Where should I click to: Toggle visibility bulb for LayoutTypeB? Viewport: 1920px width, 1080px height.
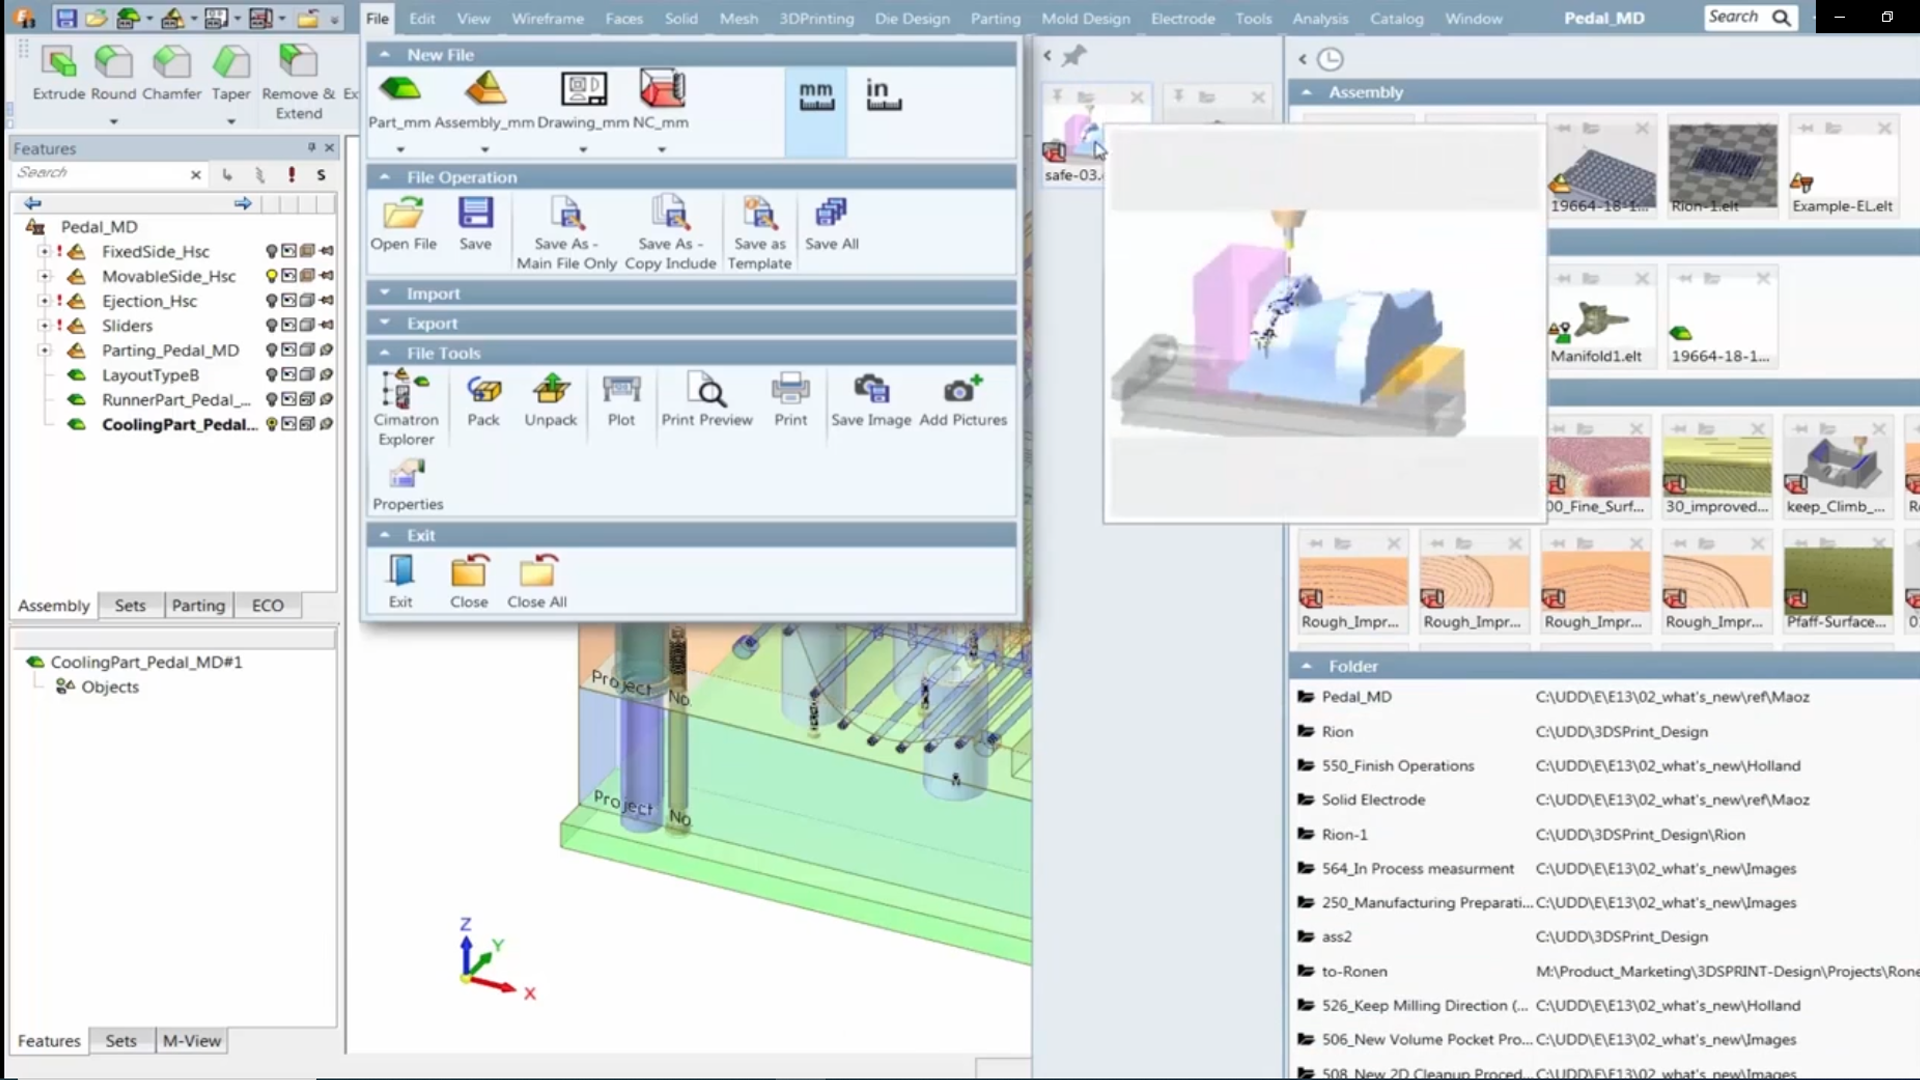click(271, 375)
